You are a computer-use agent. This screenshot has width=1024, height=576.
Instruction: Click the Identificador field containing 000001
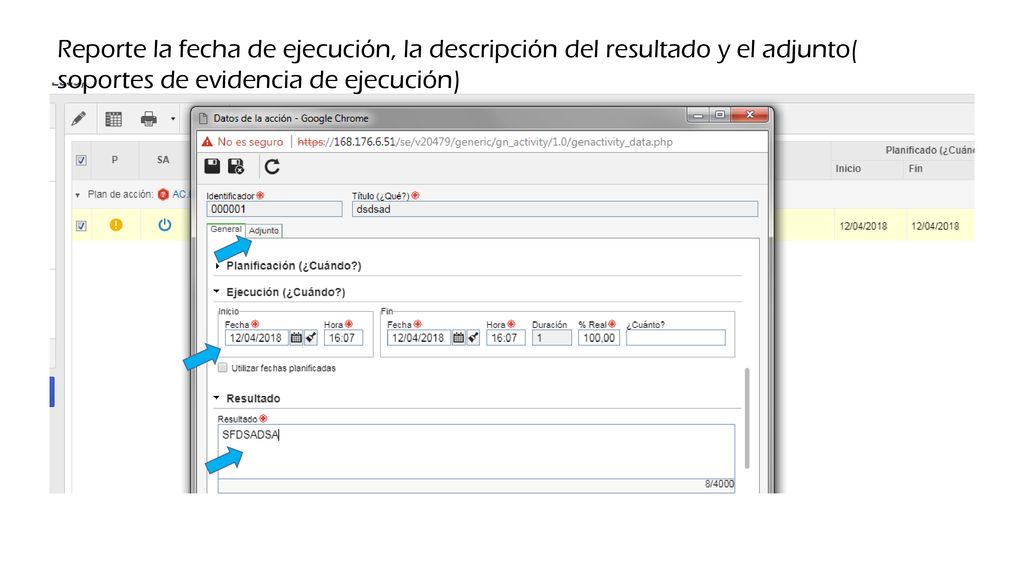point(274,209)
